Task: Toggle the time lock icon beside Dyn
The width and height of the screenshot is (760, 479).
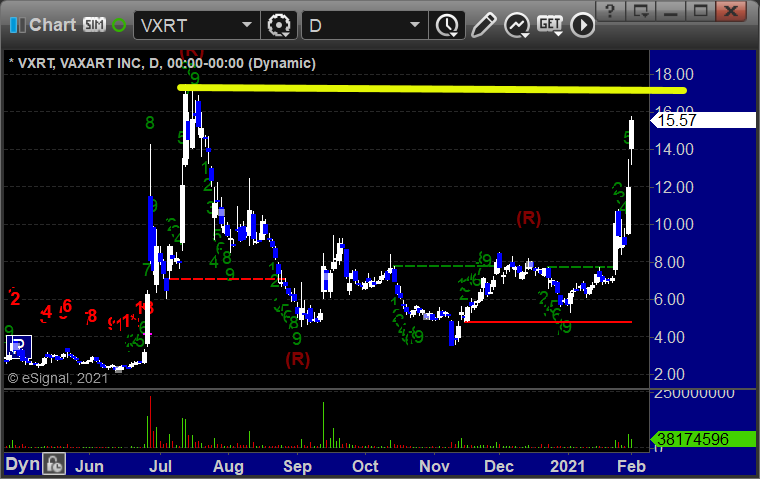Action: (54, 464)
